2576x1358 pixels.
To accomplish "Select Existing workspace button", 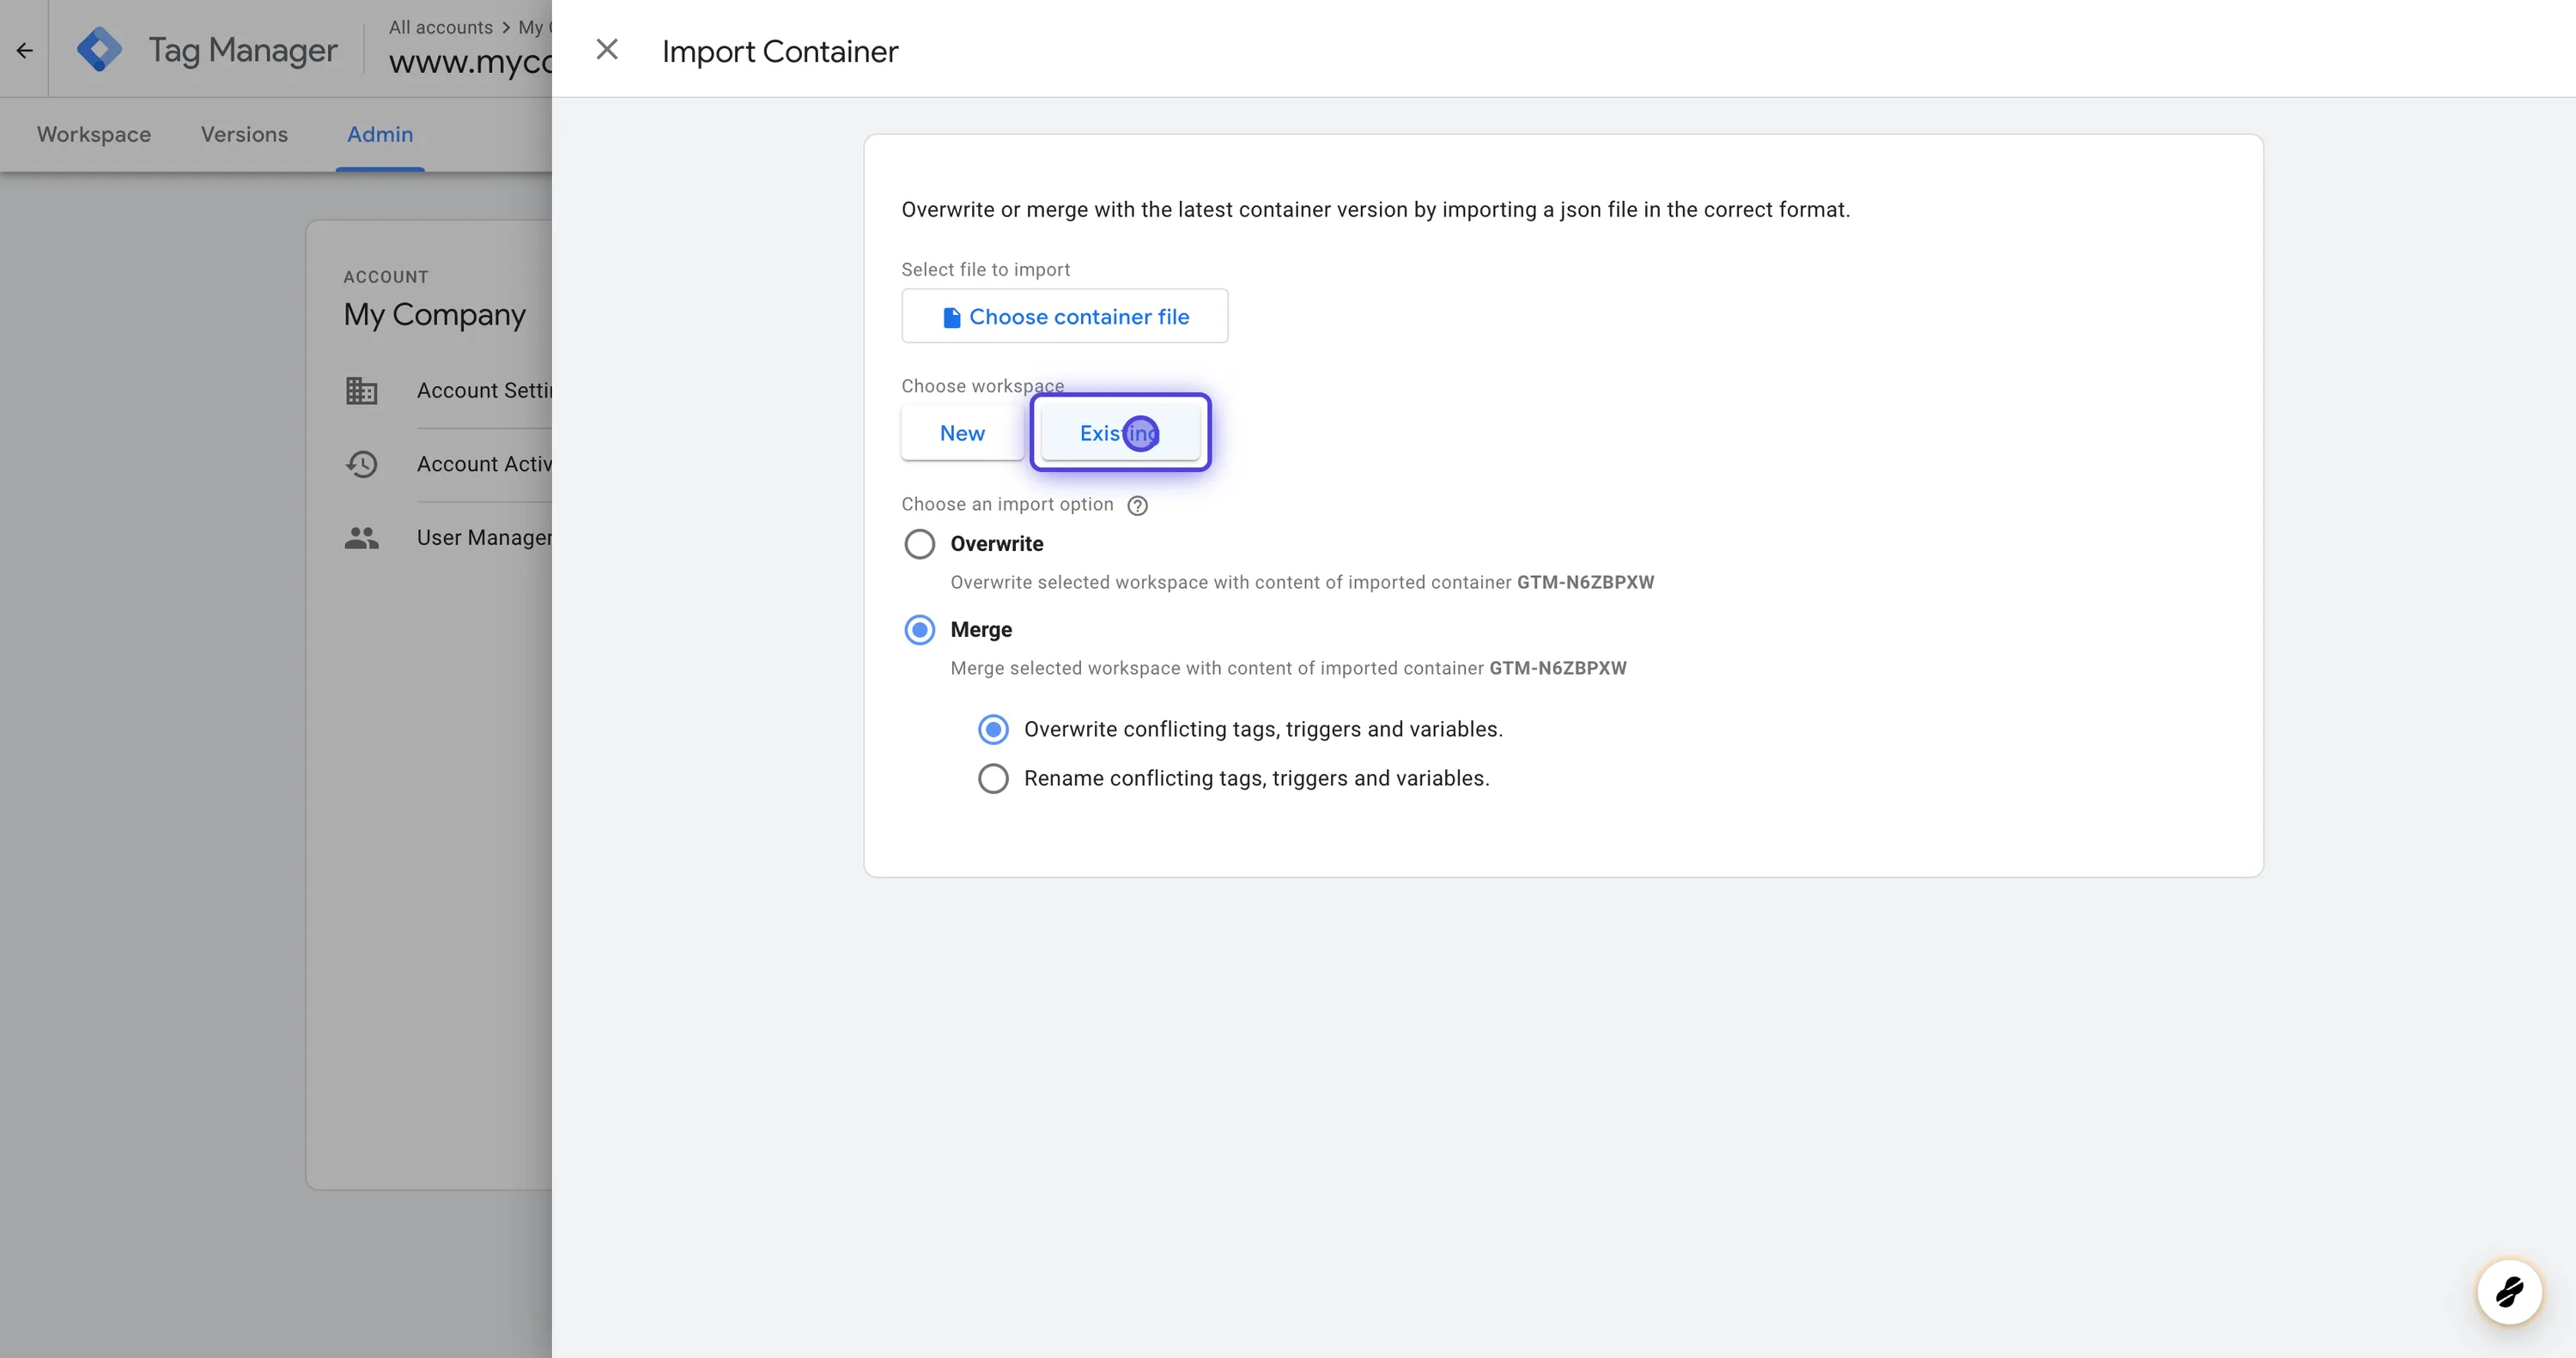I will coord(1119,433).
